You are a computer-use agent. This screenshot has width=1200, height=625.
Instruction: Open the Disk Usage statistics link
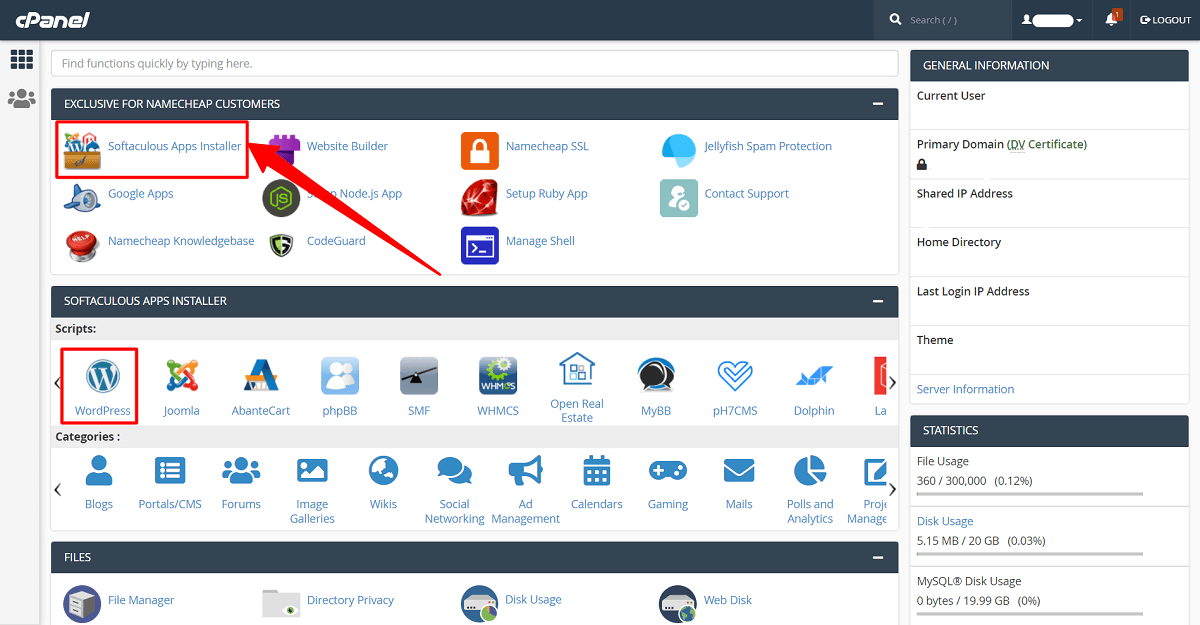coord(945,521)
